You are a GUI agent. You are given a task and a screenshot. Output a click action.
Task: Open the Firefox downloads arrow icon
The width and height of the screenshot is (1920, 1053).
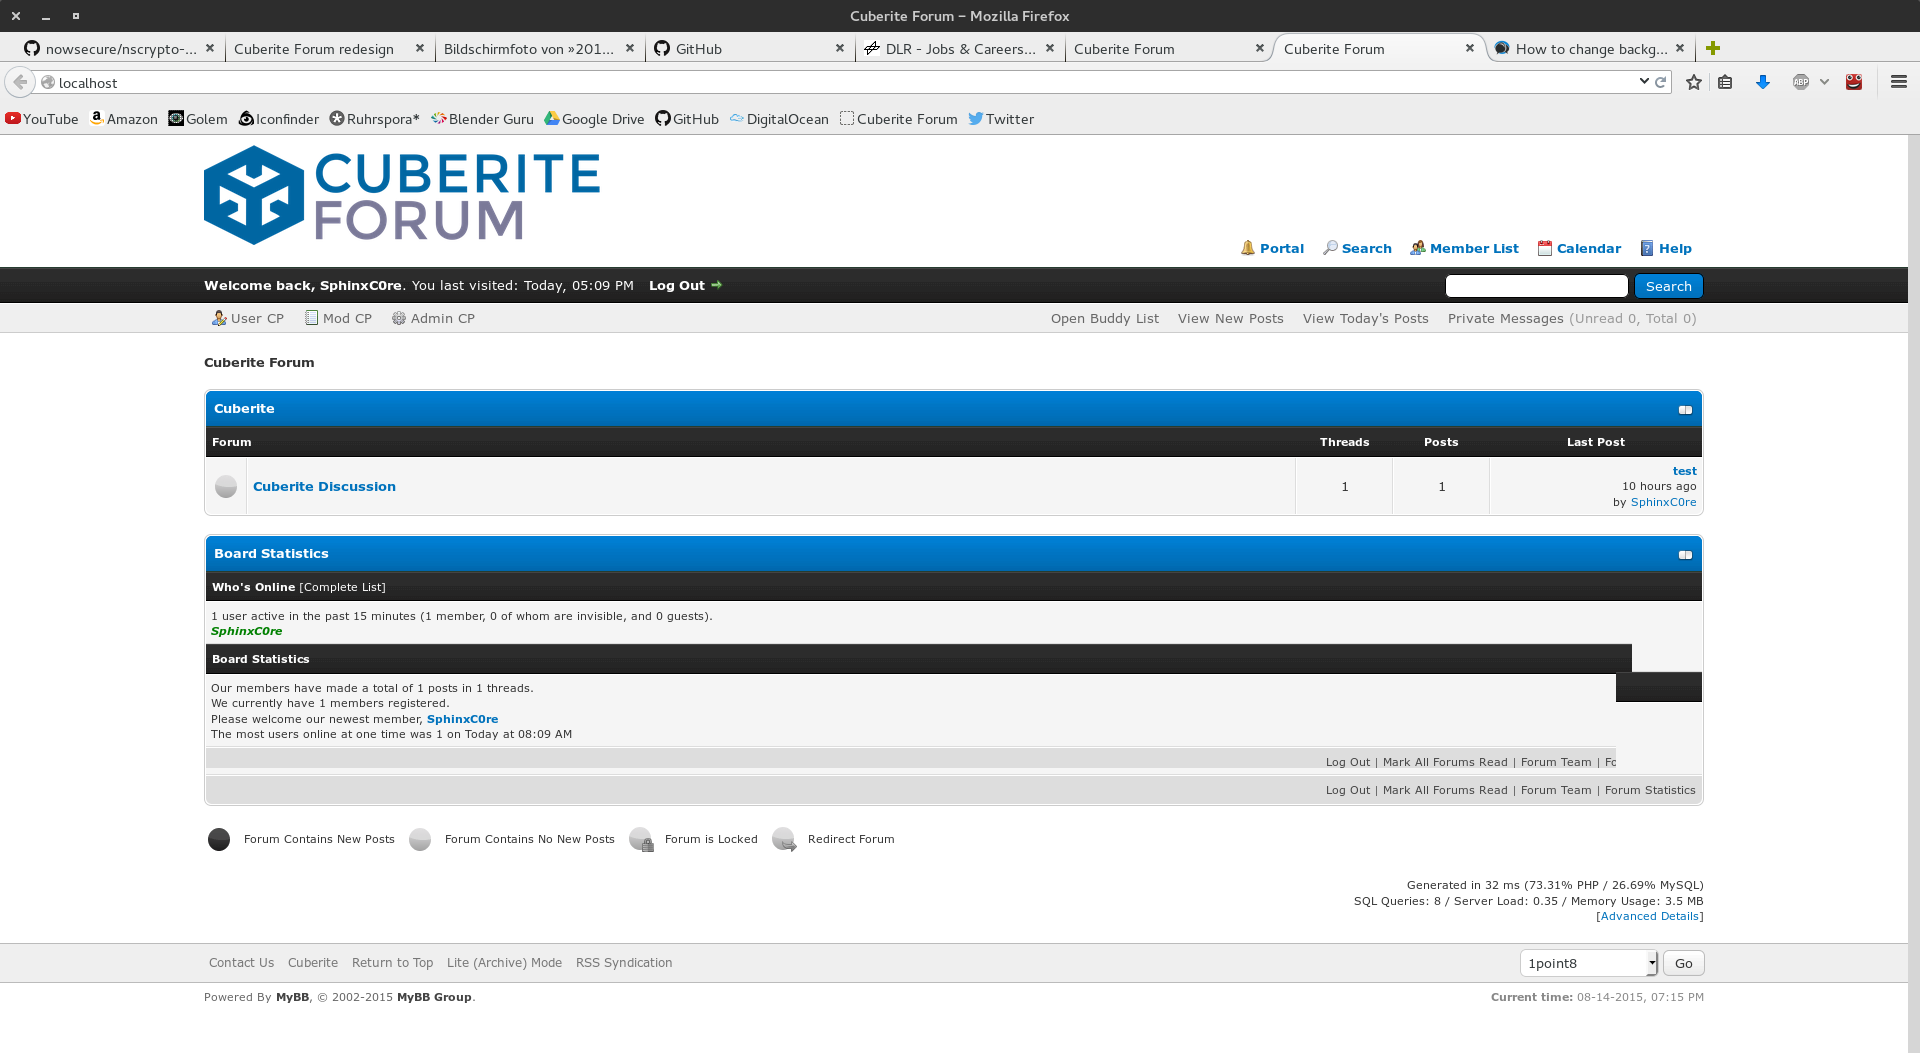[1762, 82]
